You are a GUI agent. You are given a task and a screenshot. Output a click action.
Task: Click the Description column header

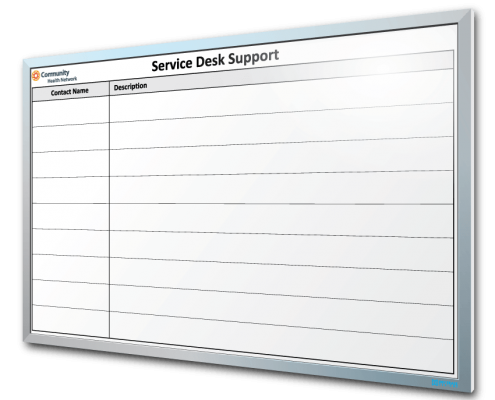tap(130, 87)
